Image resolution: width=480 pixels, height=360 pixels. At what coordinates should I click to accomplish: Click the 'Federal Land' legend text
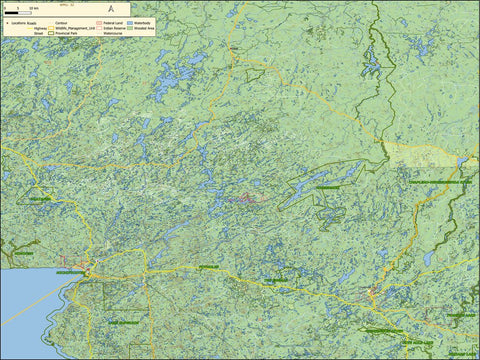pyautogui.click(x=113, y=23)
